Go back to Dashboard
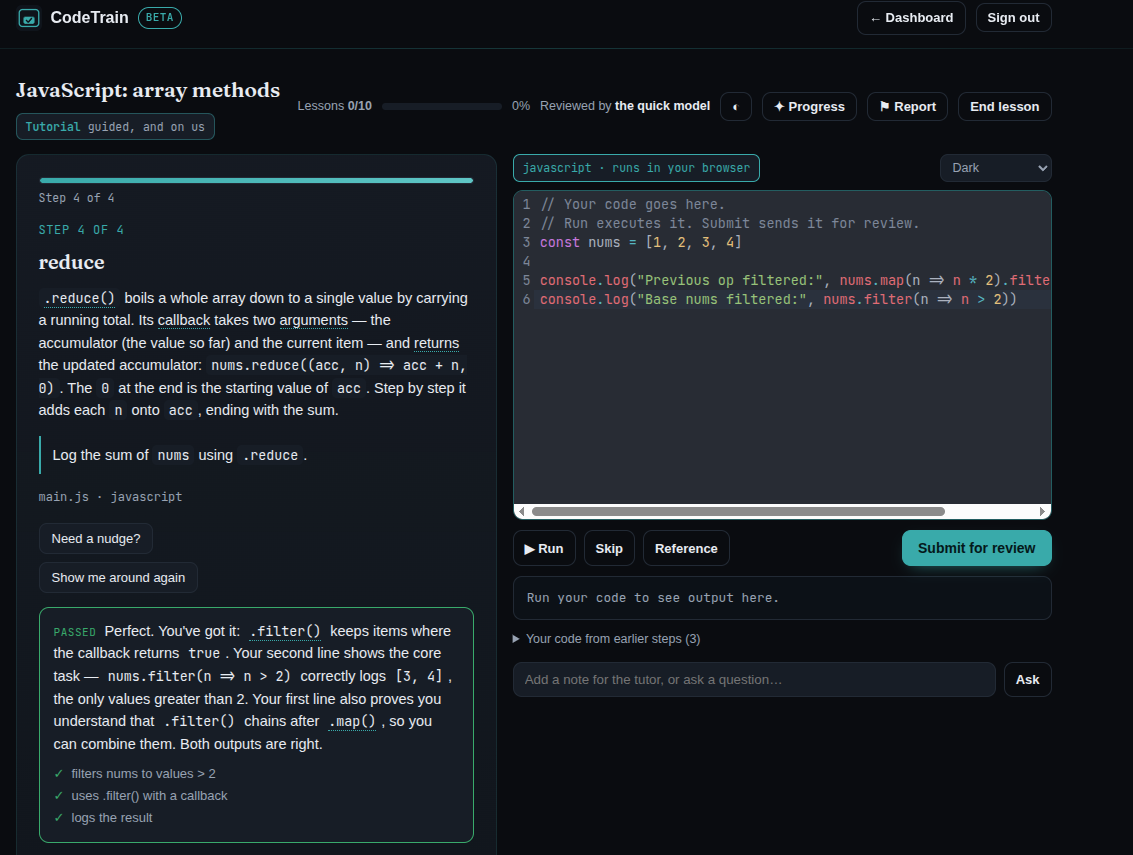This screenshot has width=1133, height=855. click(911, 18)
